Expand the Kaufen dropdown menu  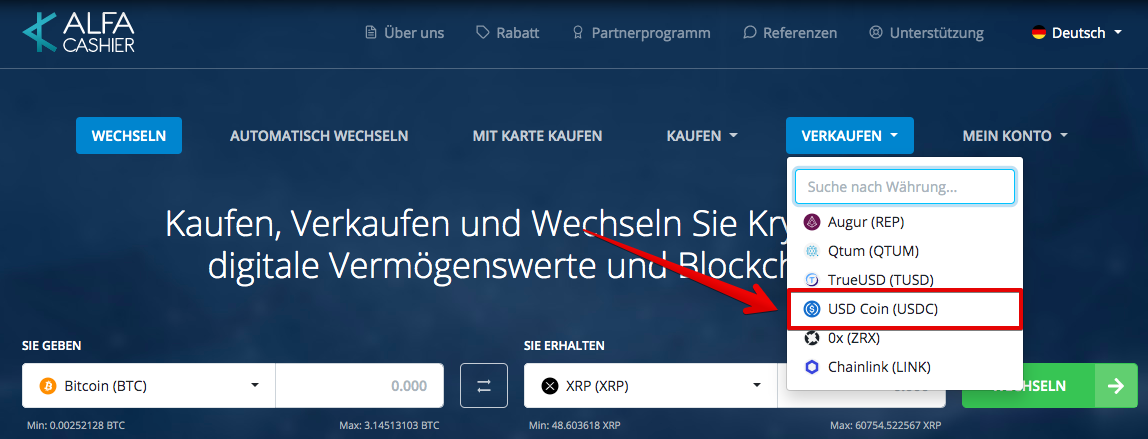pos(702,136)
